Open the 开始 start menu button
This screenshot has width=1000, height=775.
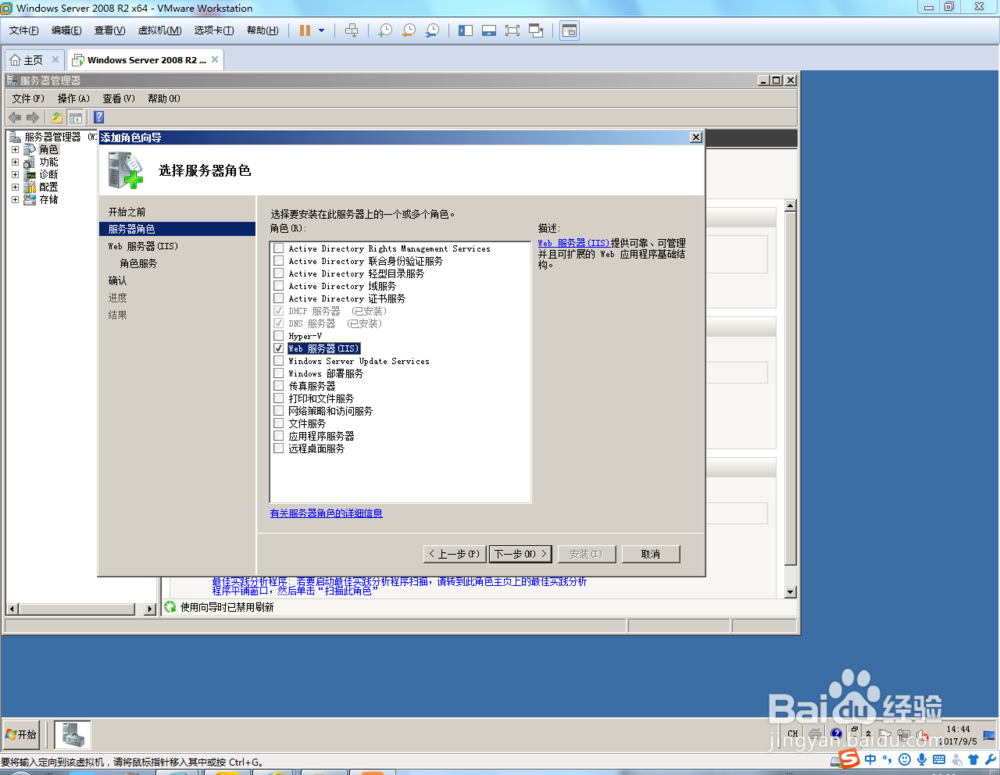click(x=21, y=734)
